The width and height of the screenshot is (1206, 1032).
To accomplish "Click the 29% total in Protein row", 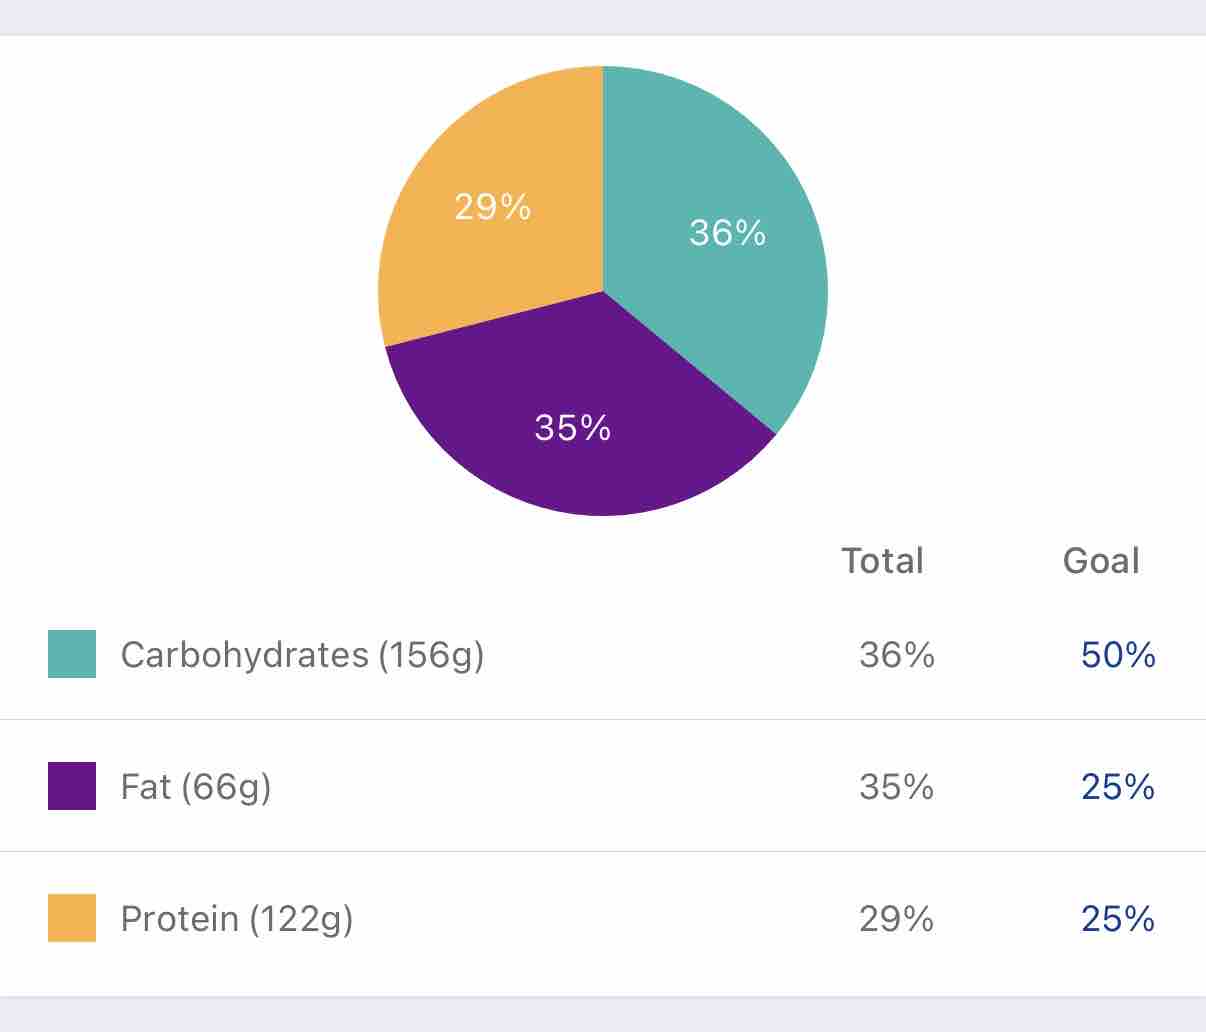I will click(897, 919).
